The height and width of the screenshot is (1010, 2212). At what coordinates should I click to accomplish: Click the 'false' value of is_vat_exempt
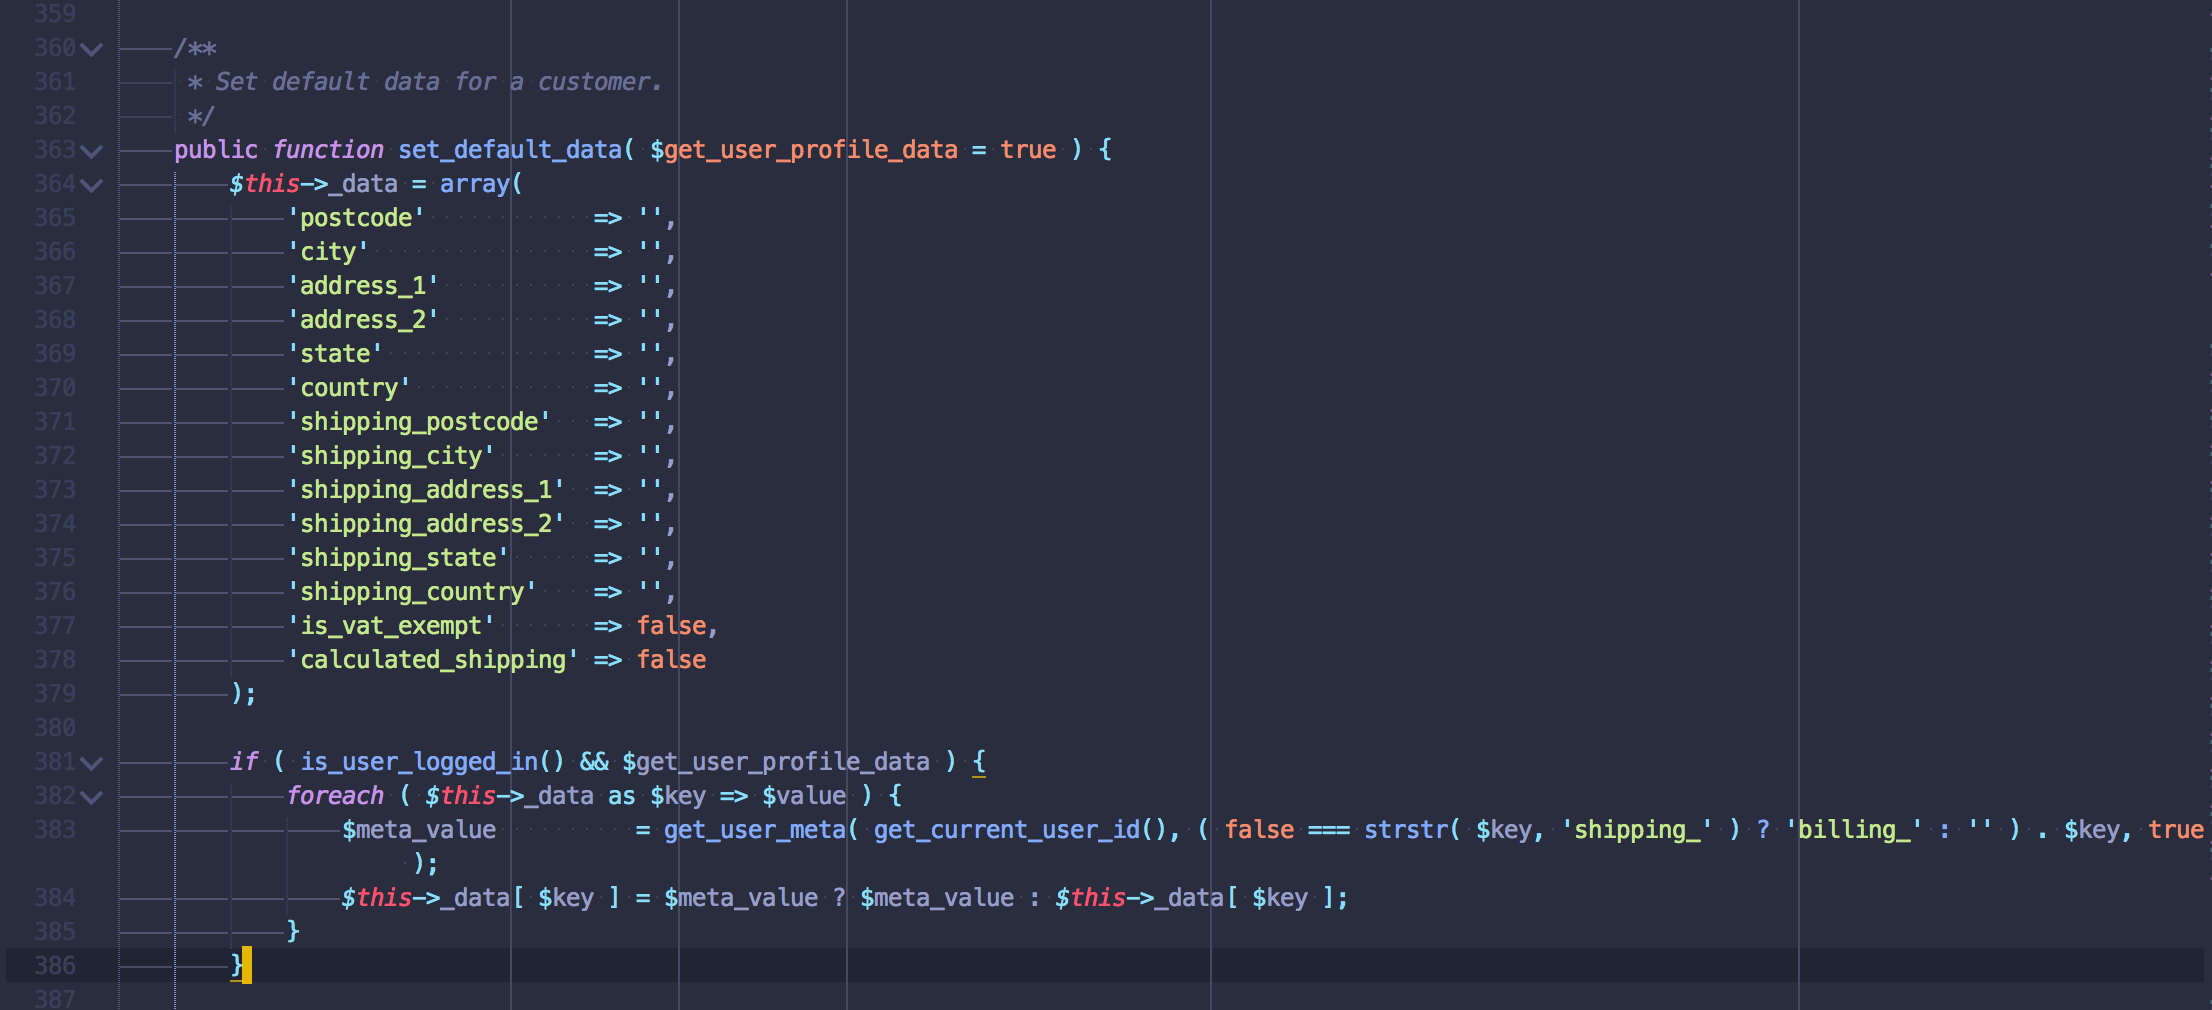(671, 626)
